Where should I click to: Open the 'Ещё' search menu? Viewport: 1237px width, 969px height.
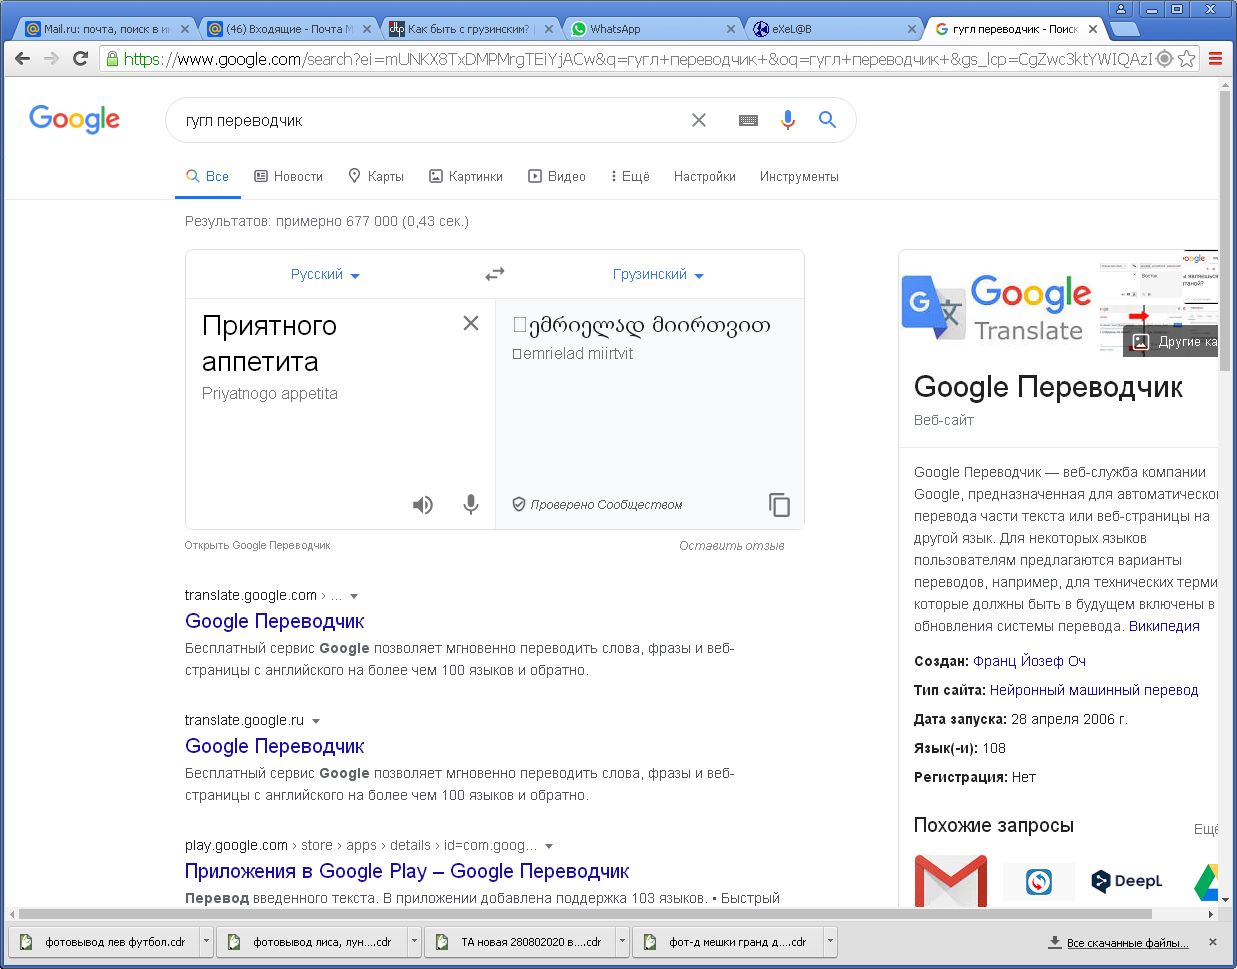(630, 176)
